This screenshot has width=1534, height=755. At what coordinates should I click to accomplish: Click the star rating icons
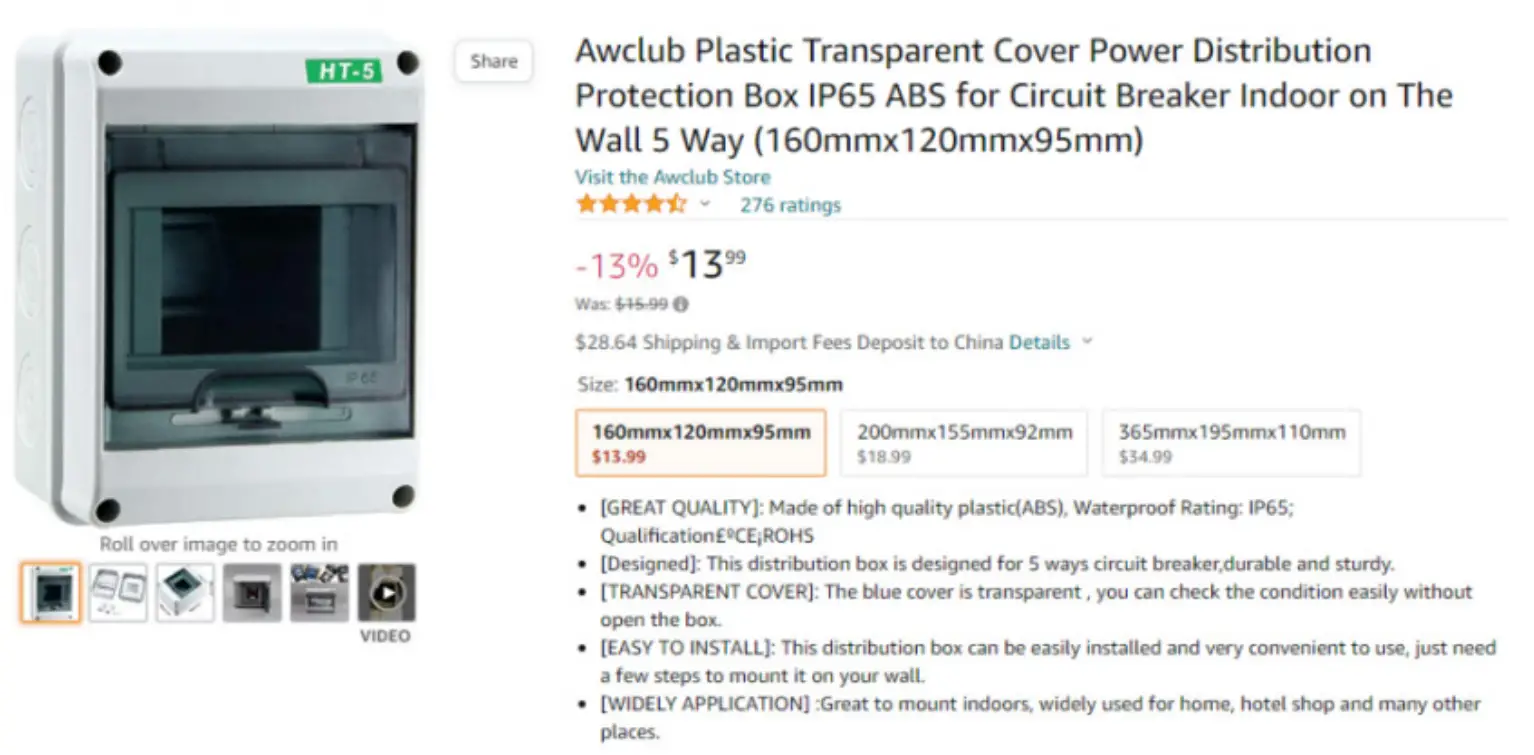(630, 205)
